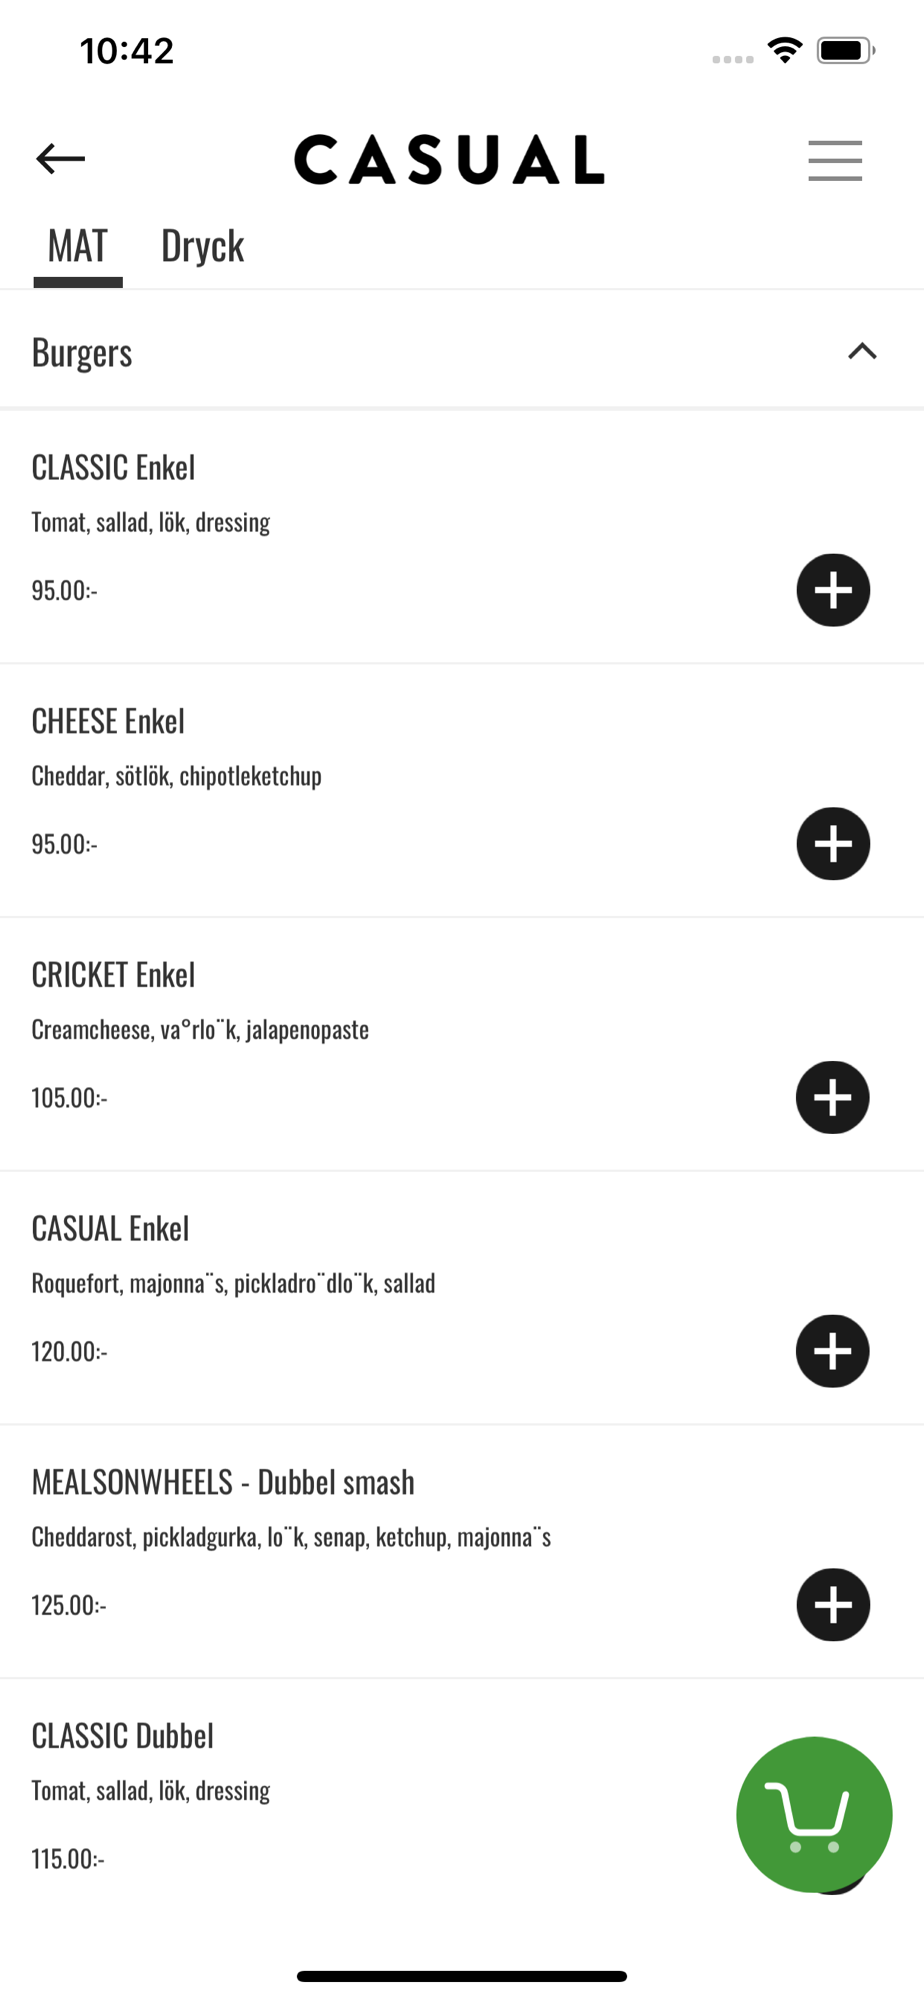Add CLASSIC Enkel burger to cart
Viewport: 924px width, 2000px height.
click(833, 590)
